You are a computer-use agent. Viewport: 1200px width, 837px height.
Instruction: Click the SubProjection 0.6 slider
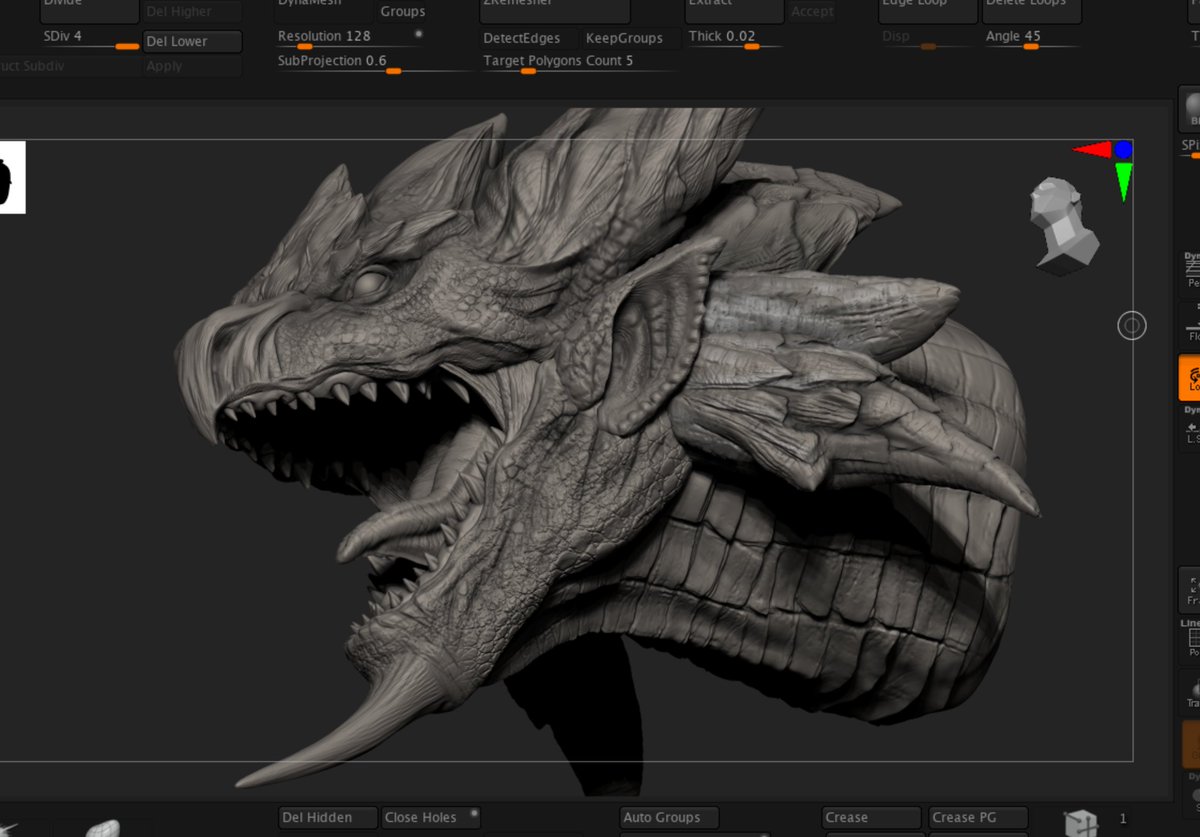(x=375, y=64)
